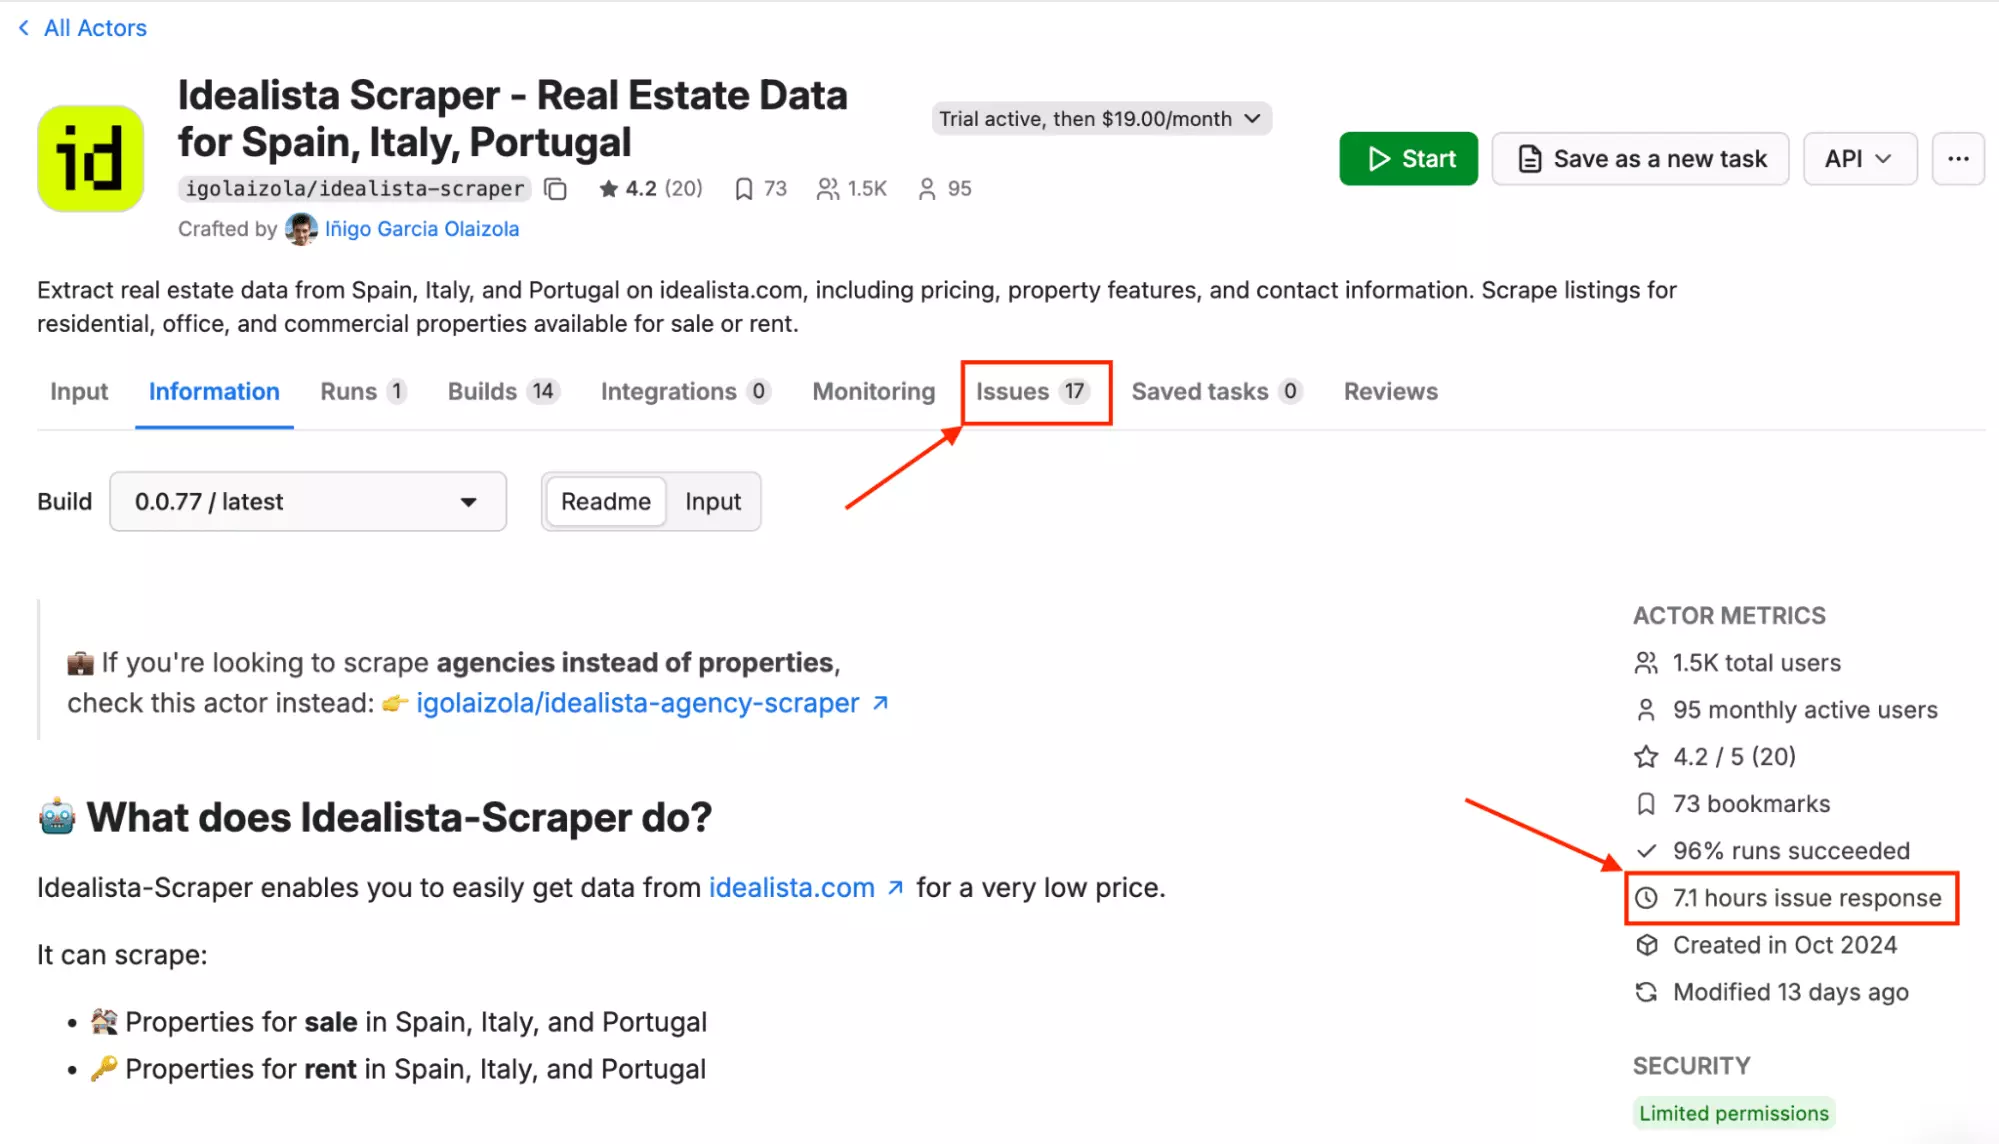
Task: Click the star icon beside the 4.2 rating
Action: click(x=608, y=188)
